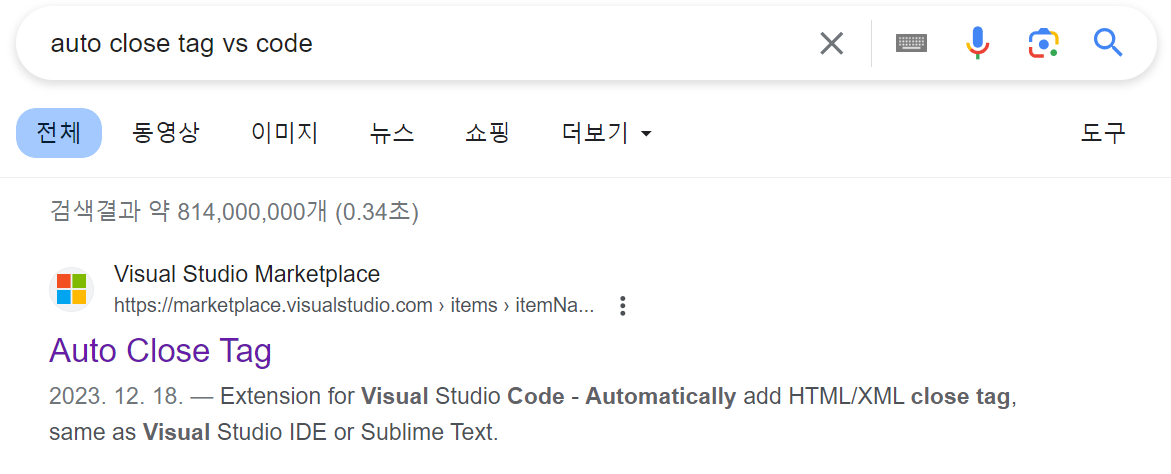Click snippet text 'same as Visual Studio IDE or Sublime Text.'
Image resolution: width=1171 pixels, height=474 pixels.
[273, 432]
